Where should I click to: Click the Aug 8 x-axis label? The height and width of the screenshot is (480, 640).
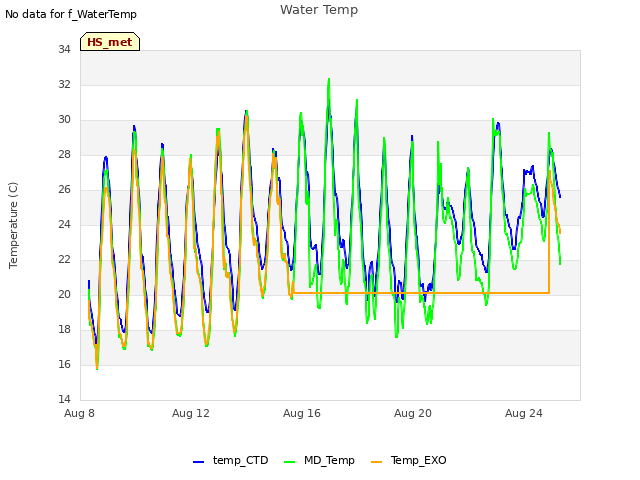click(79, 413)
